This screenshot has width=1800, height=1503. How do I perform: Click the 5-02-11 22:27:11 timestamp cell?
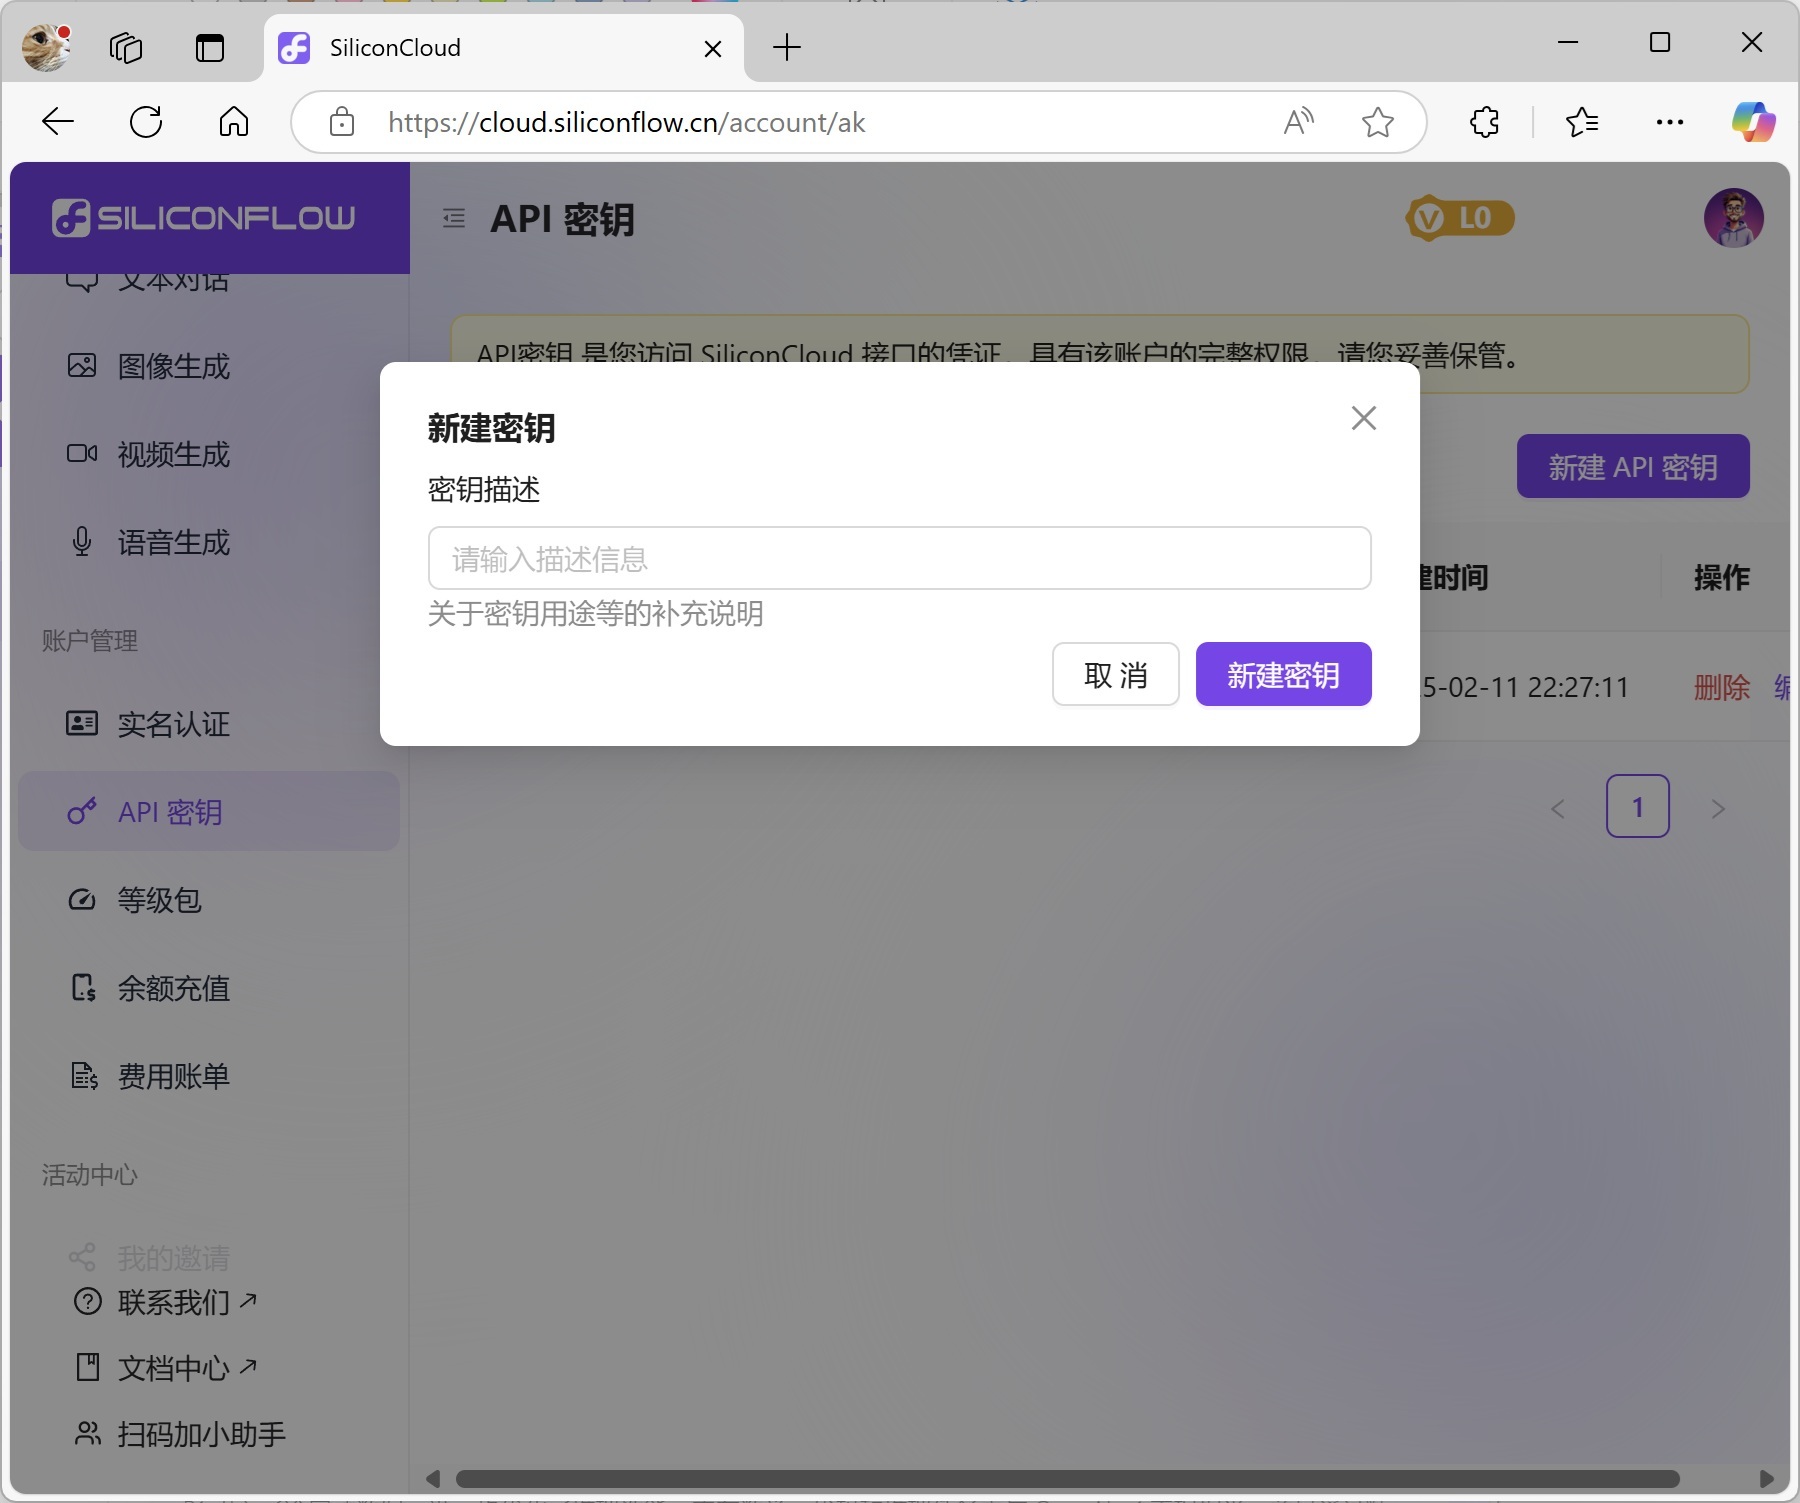click(1525, 687)
